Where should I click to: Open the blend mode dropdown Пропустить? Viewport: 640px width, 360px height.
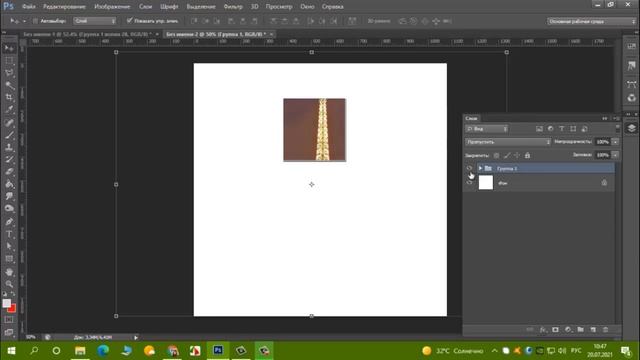click(508, 142)
